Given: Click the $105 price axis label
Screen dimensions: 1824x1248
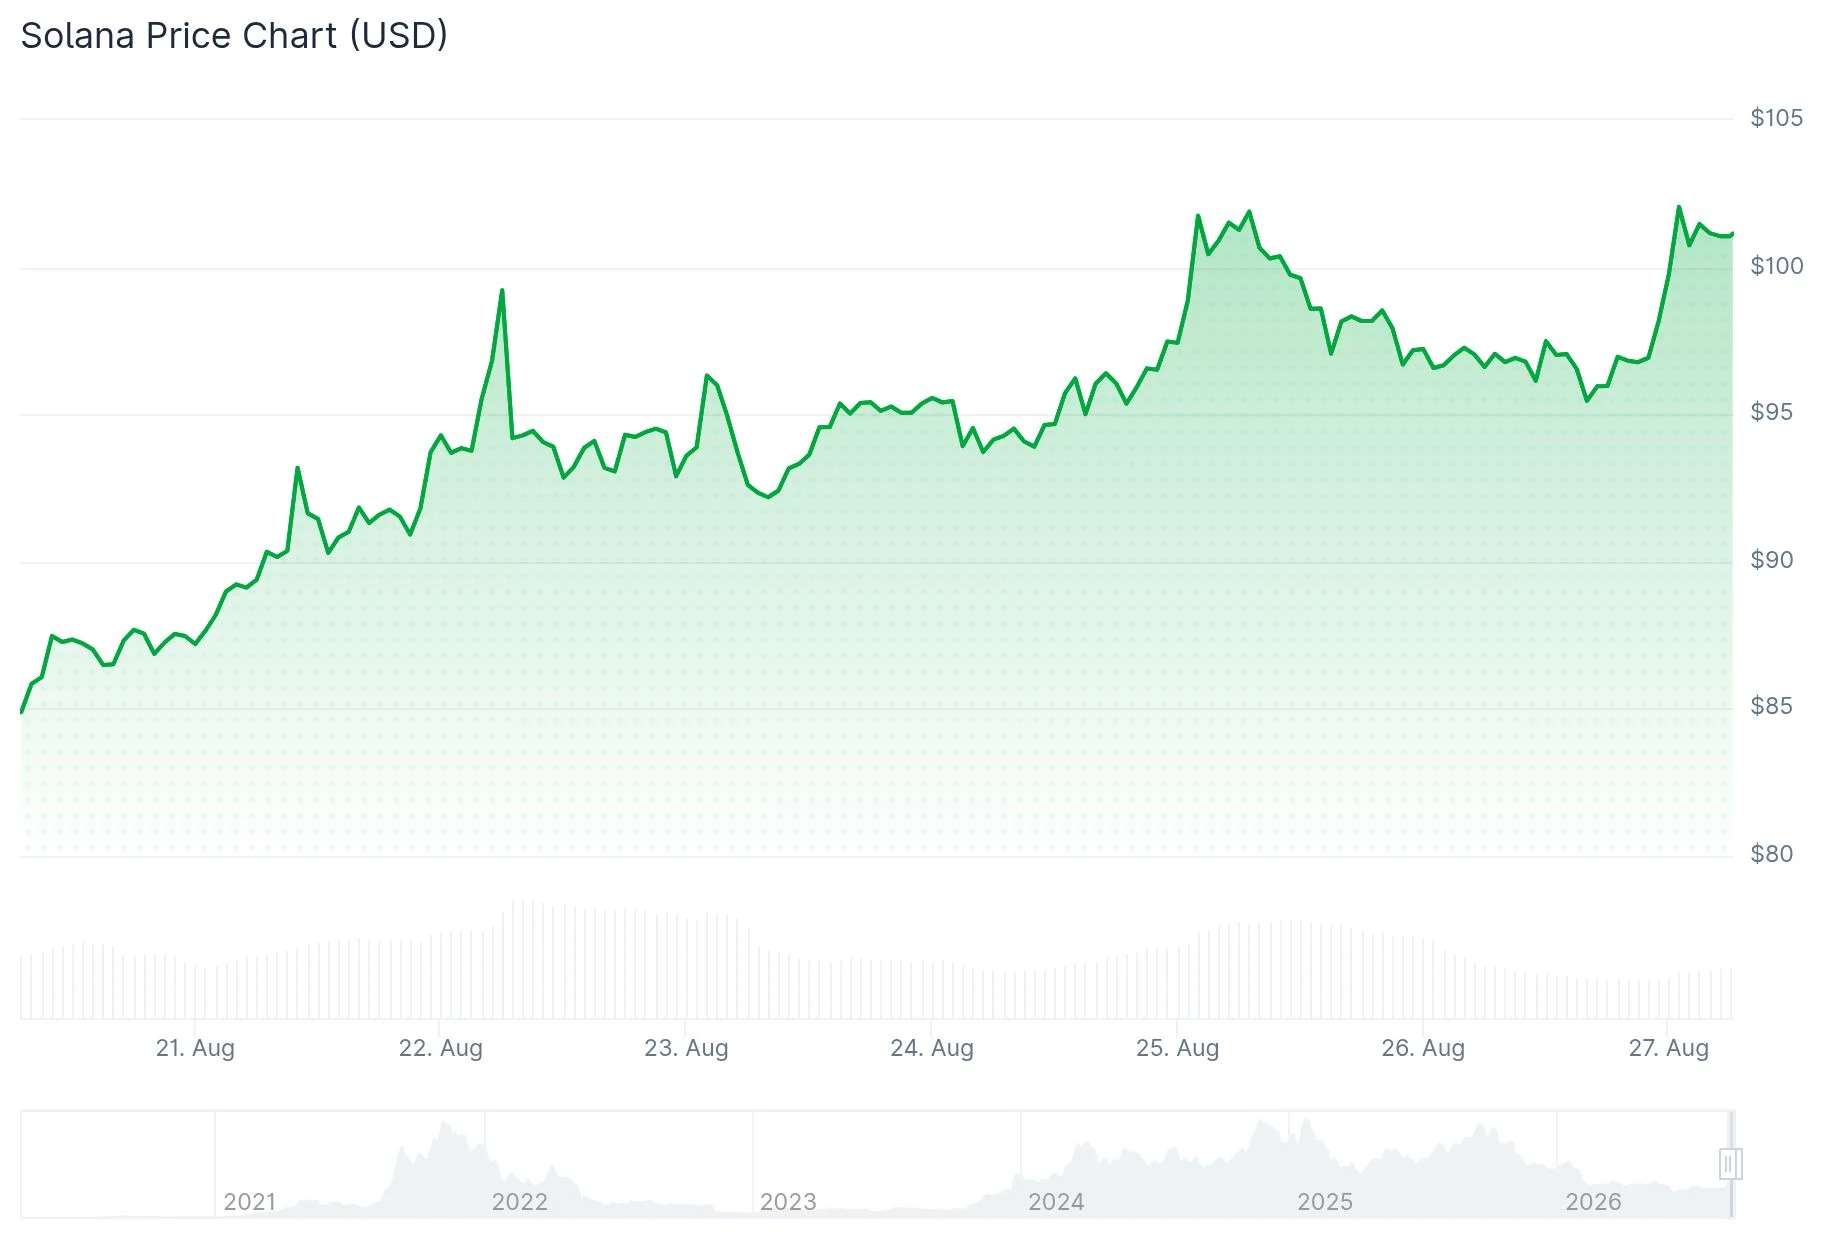Looking at the screenshot, I should (1777, 118).
